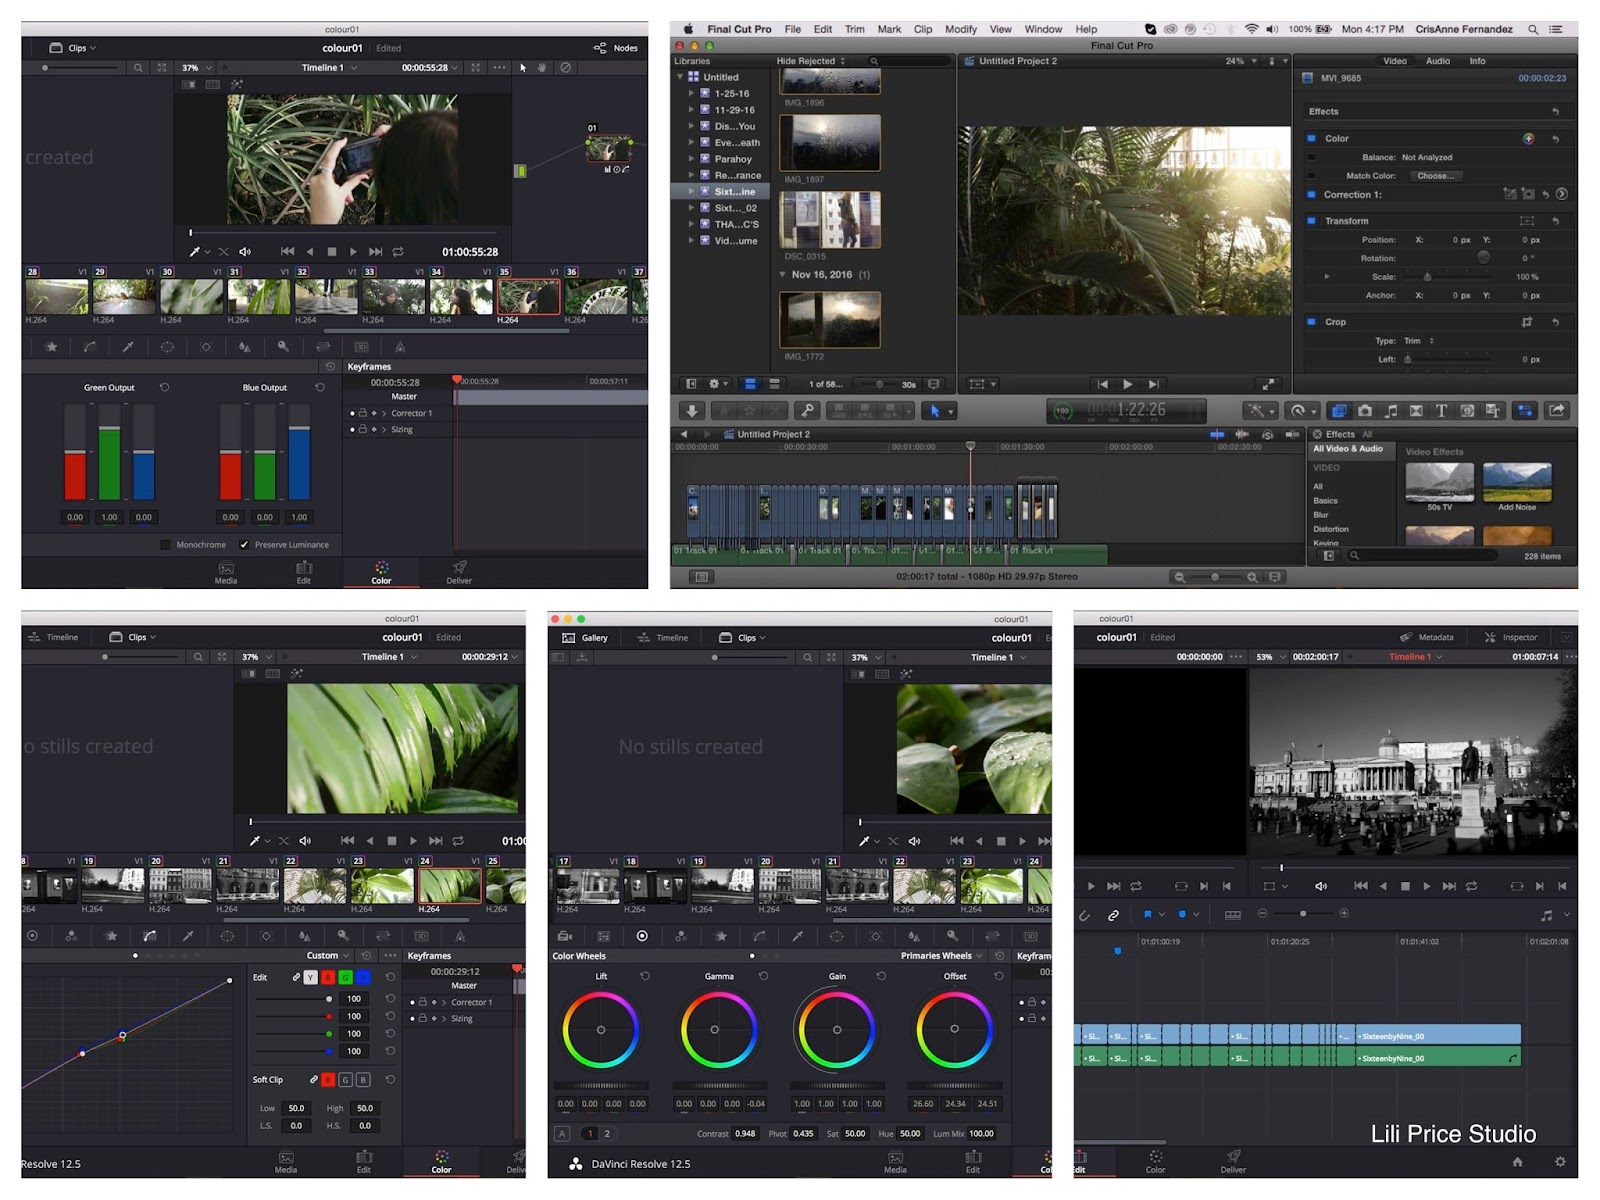
Task: Click the keyword editor key icon in Final Cut
Action: (x=806, y=411)
